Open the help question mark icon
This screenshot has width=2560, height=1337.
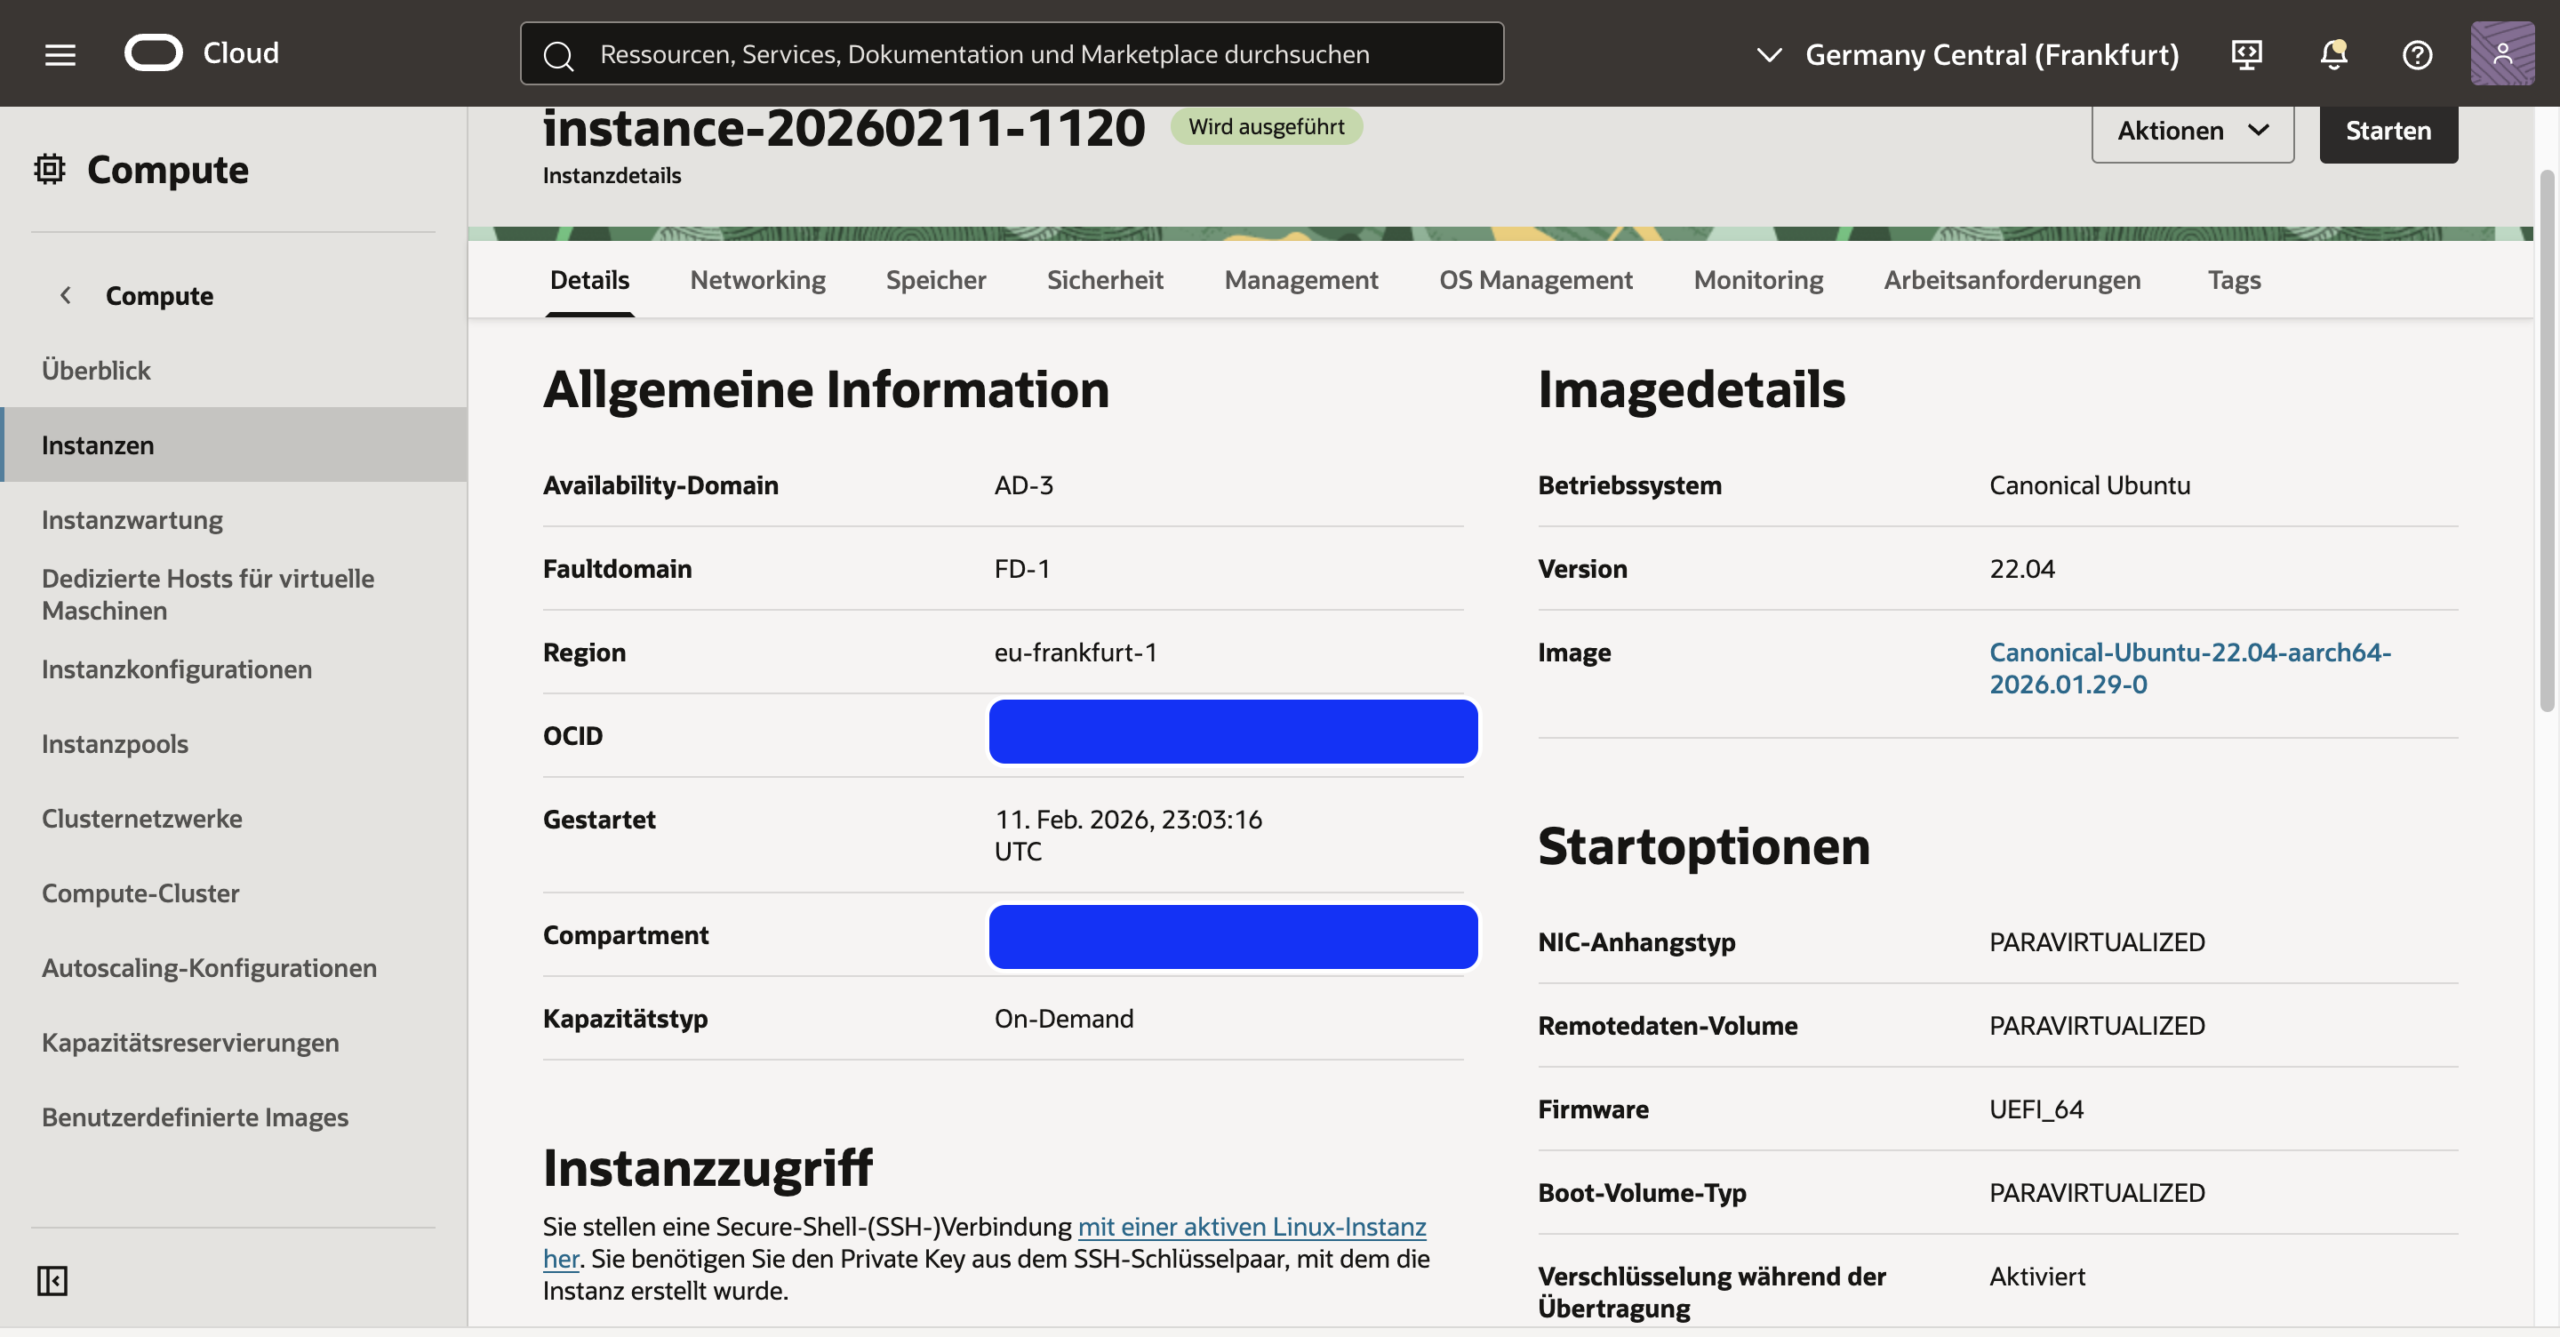click(2417, 54)
